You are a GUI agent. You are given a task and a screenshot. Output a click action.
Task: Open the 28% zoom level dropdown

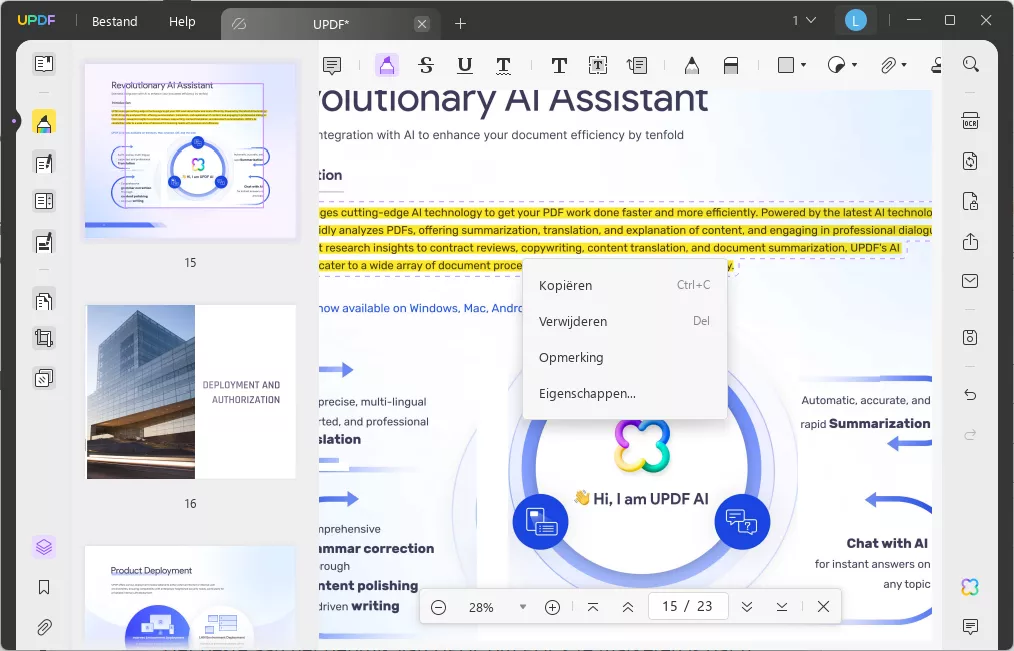pos(523,607)
